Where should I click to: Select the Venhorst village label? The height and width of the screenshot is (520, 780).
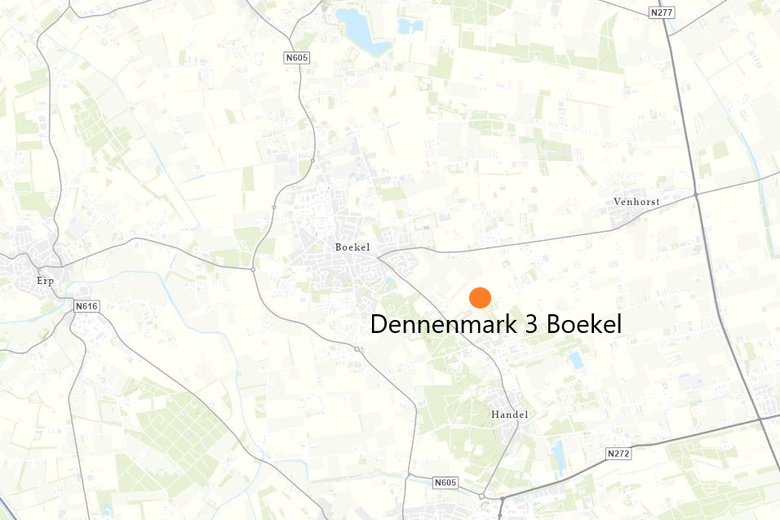click(636, 202)
